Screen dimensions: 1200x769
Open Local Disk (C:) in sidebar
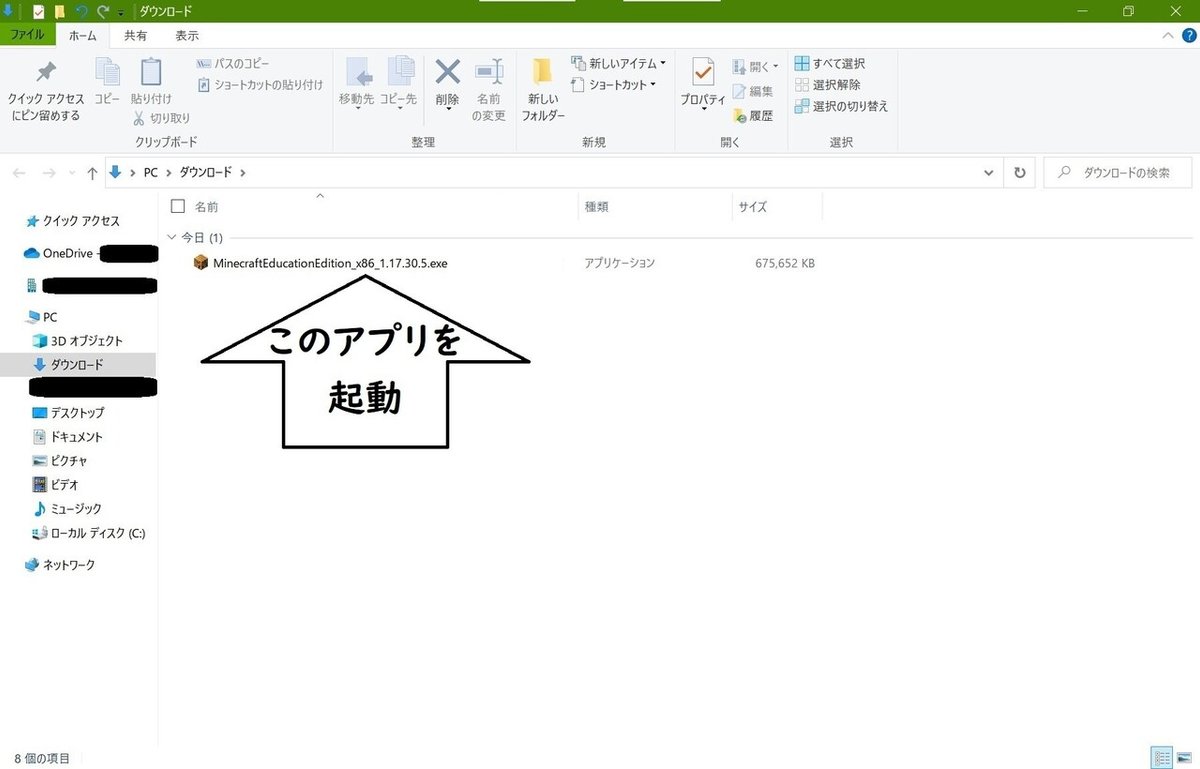[89, 533]
